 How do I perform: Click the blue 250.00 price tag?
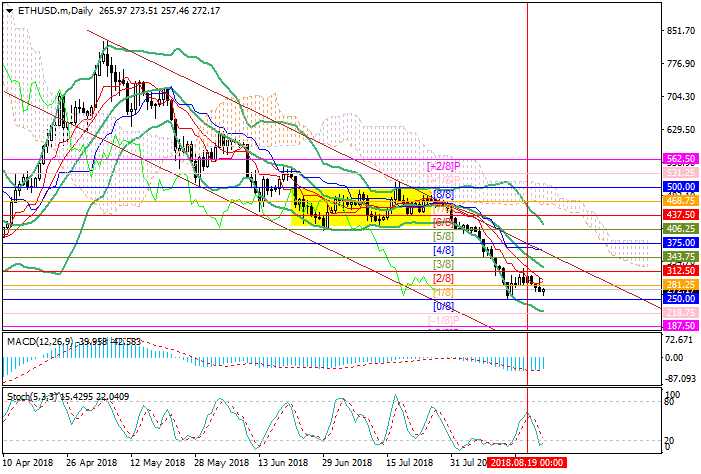tap(680, 298)
